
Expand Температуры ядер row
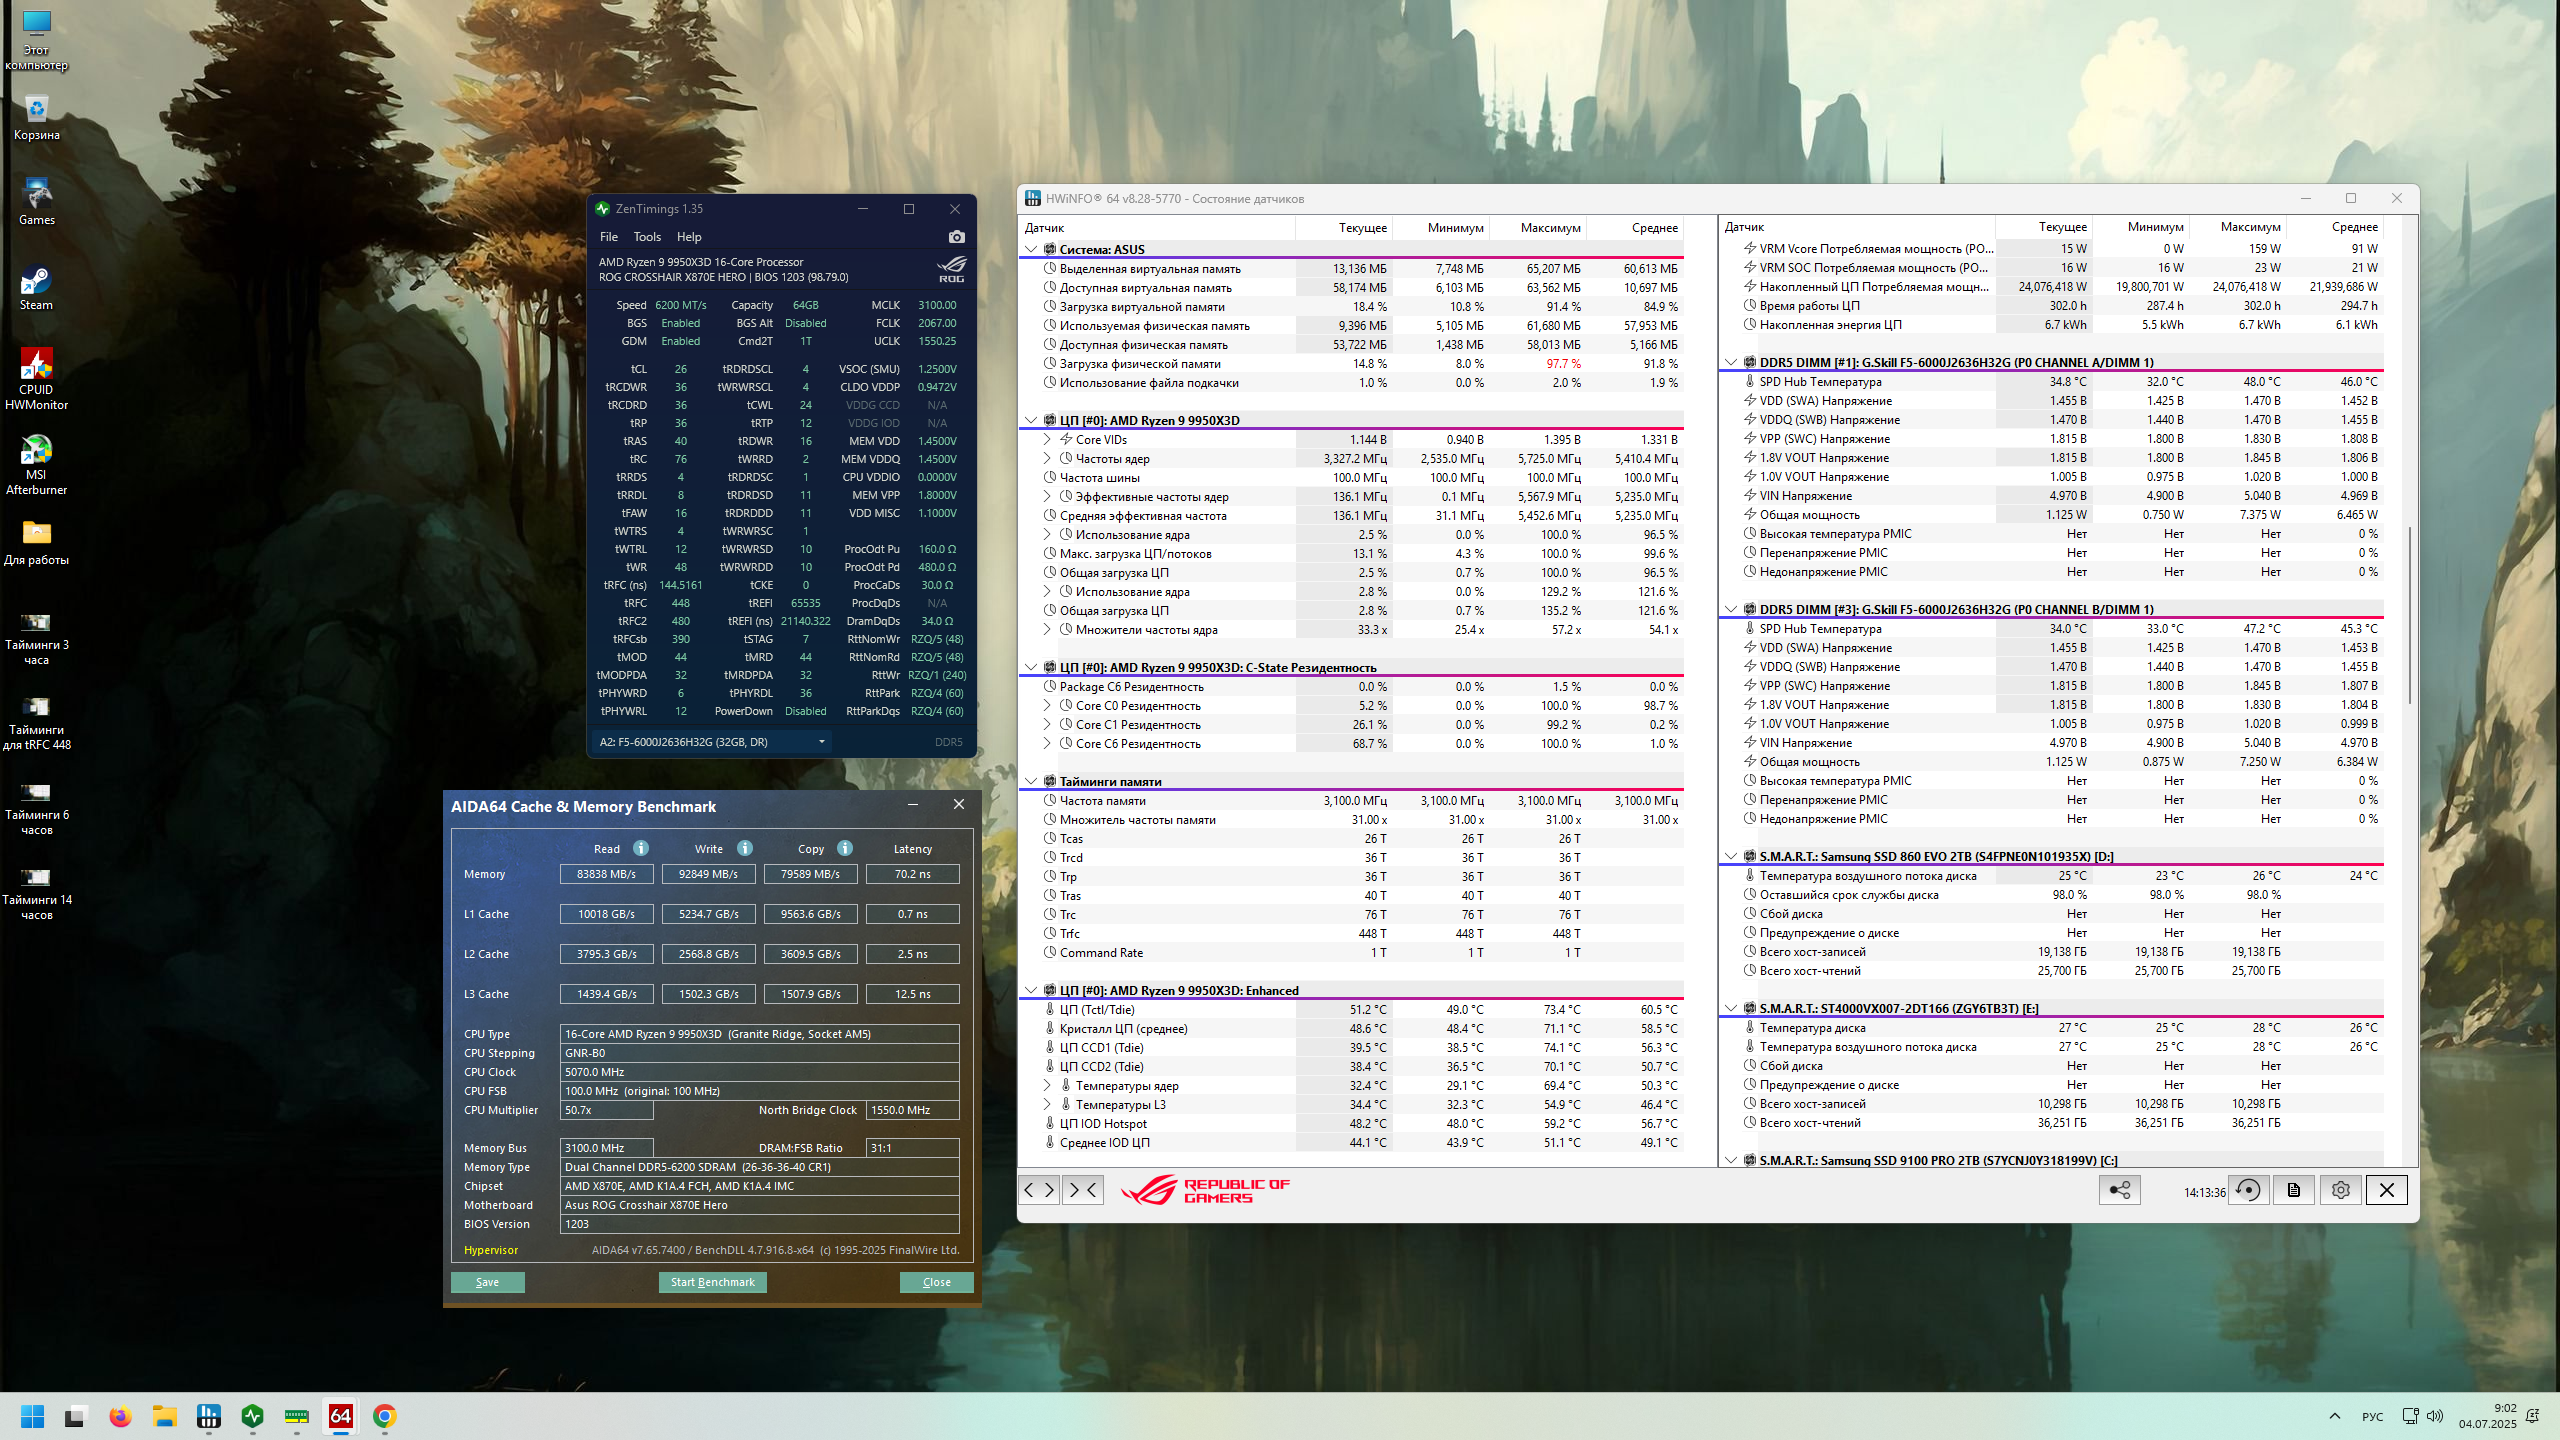(1047, 1085)
